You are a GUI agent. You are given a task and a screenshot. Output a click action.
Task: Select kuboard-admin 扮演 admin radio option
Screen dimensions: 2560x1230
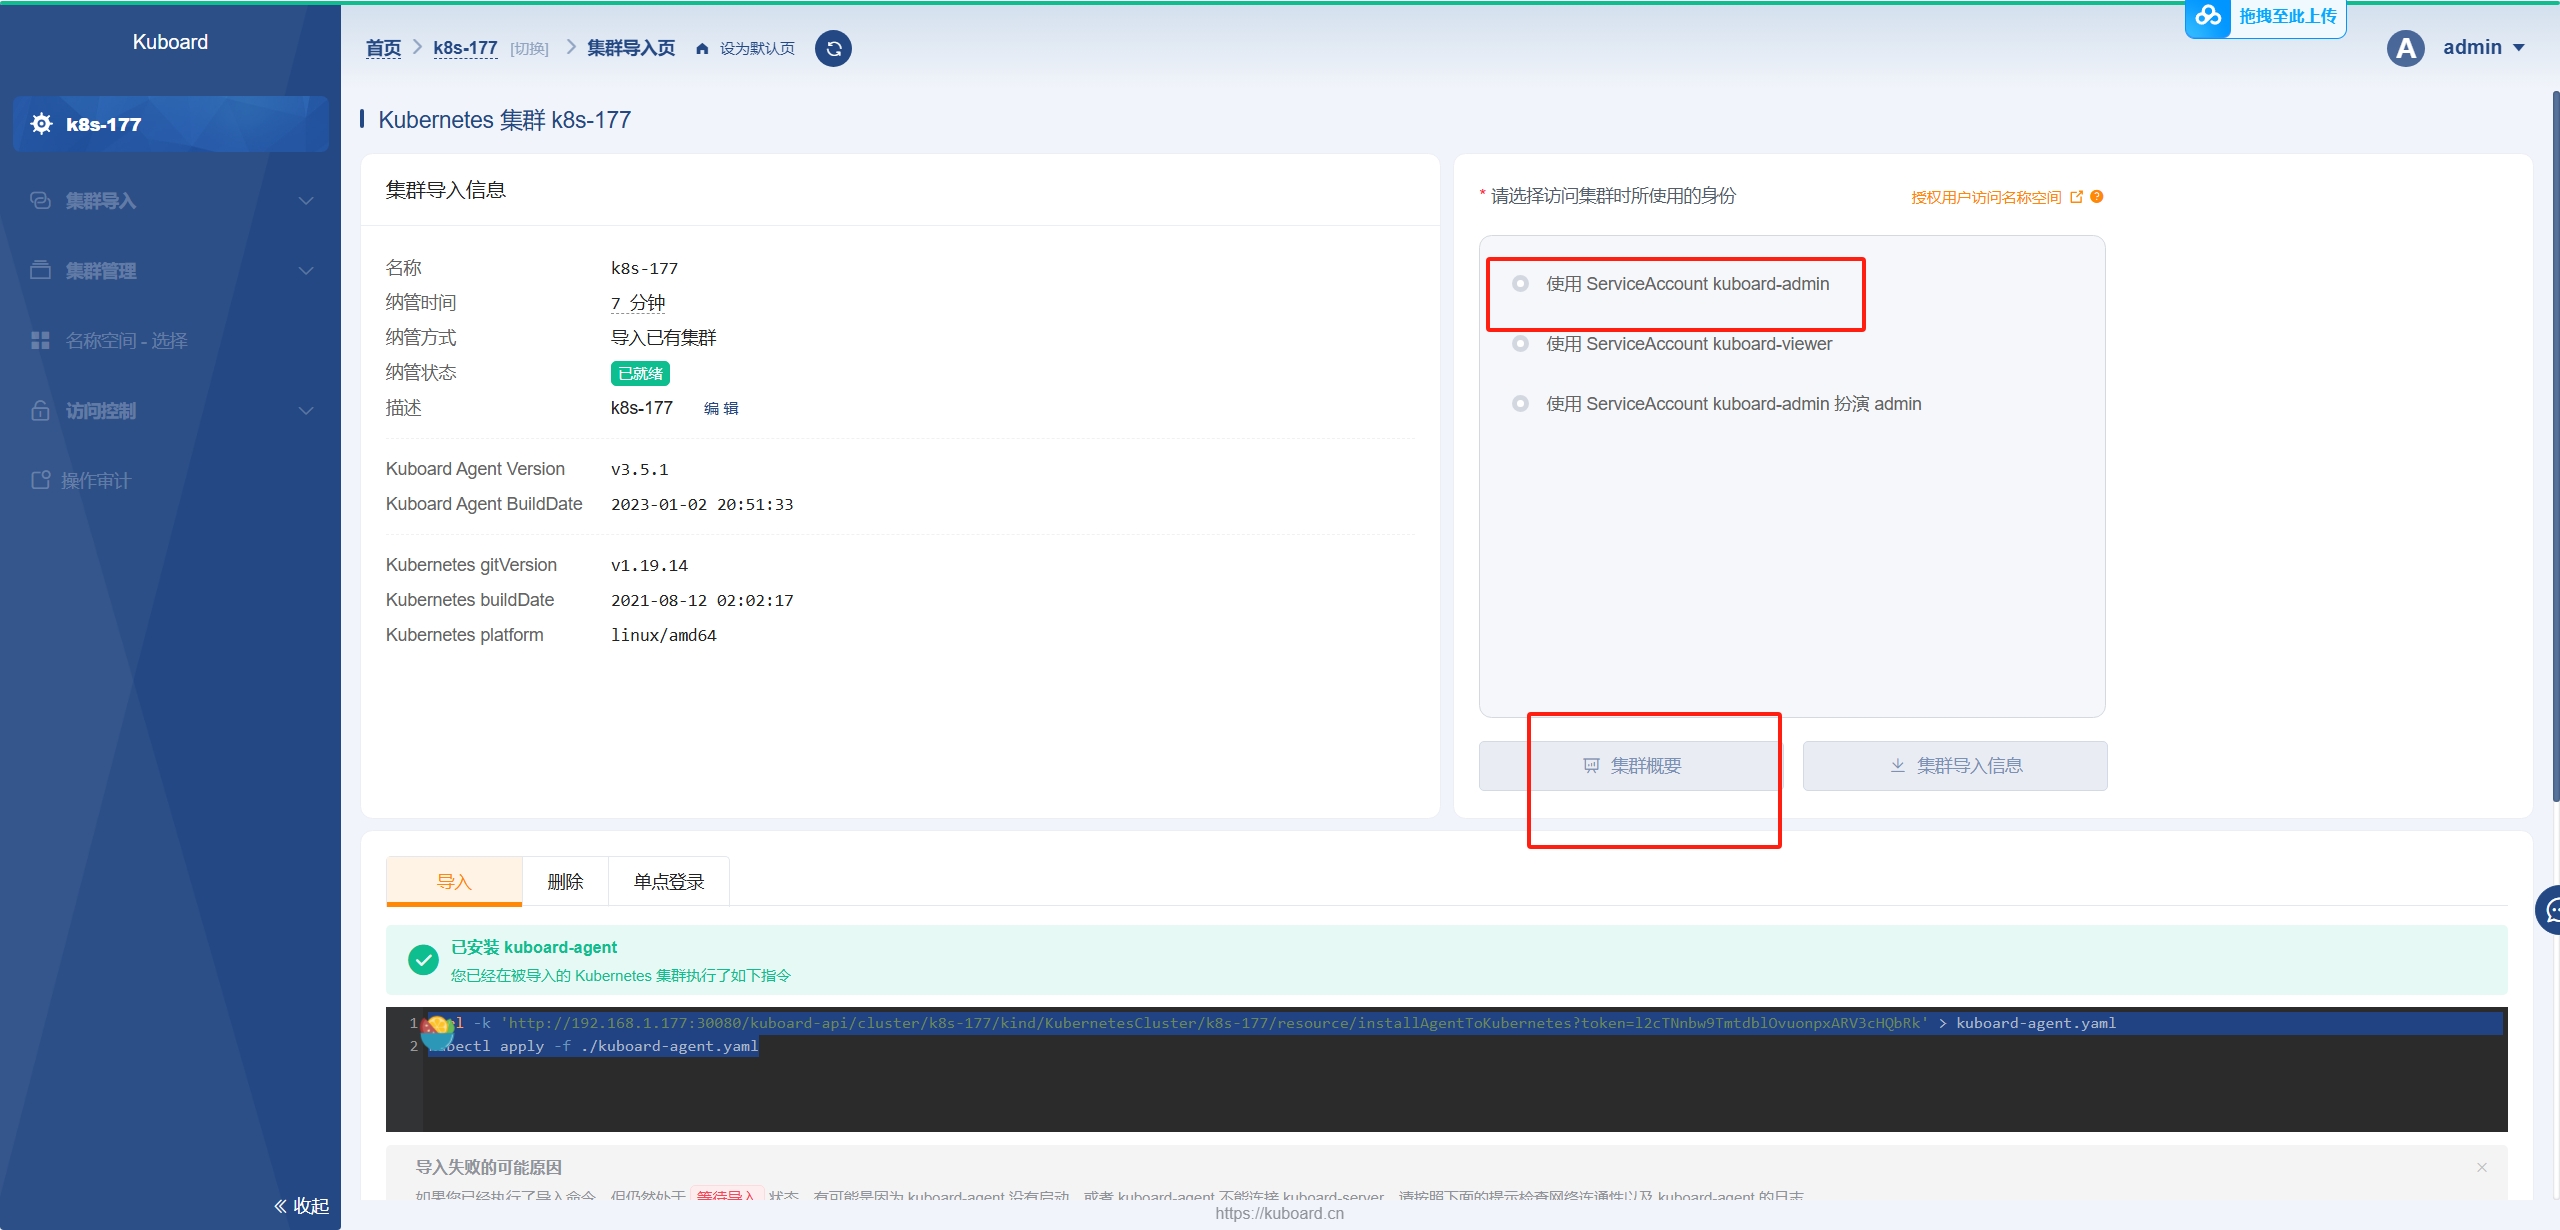pos(1520,404)
